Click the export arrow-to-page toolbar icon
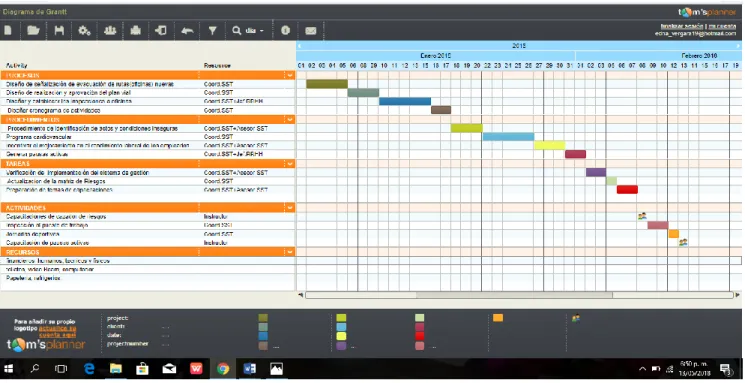This screenshot has height=383, width=745. pyautogui.click(x=161, y=30)
